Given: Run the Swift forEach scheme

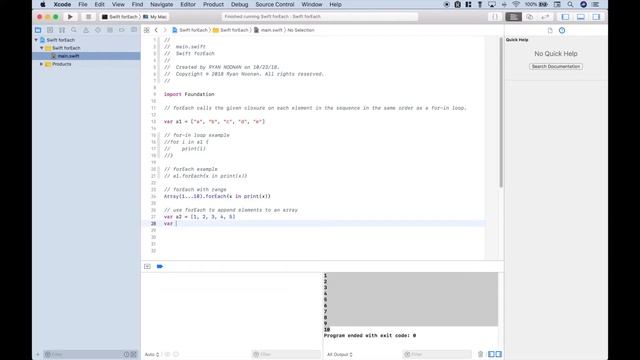Looking at the screenshot, I should (70, 17).
